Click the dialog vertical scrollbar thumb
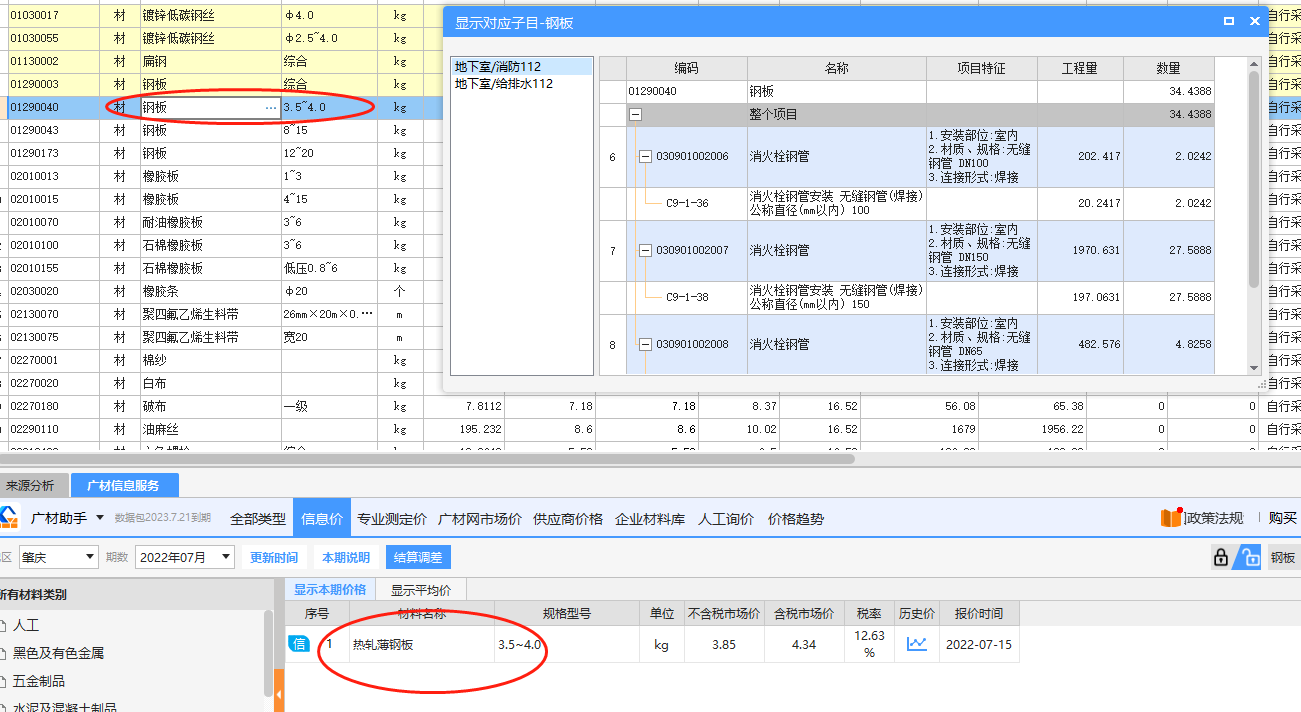Viewport: 1301px width, 712px height. point(1254,180)
